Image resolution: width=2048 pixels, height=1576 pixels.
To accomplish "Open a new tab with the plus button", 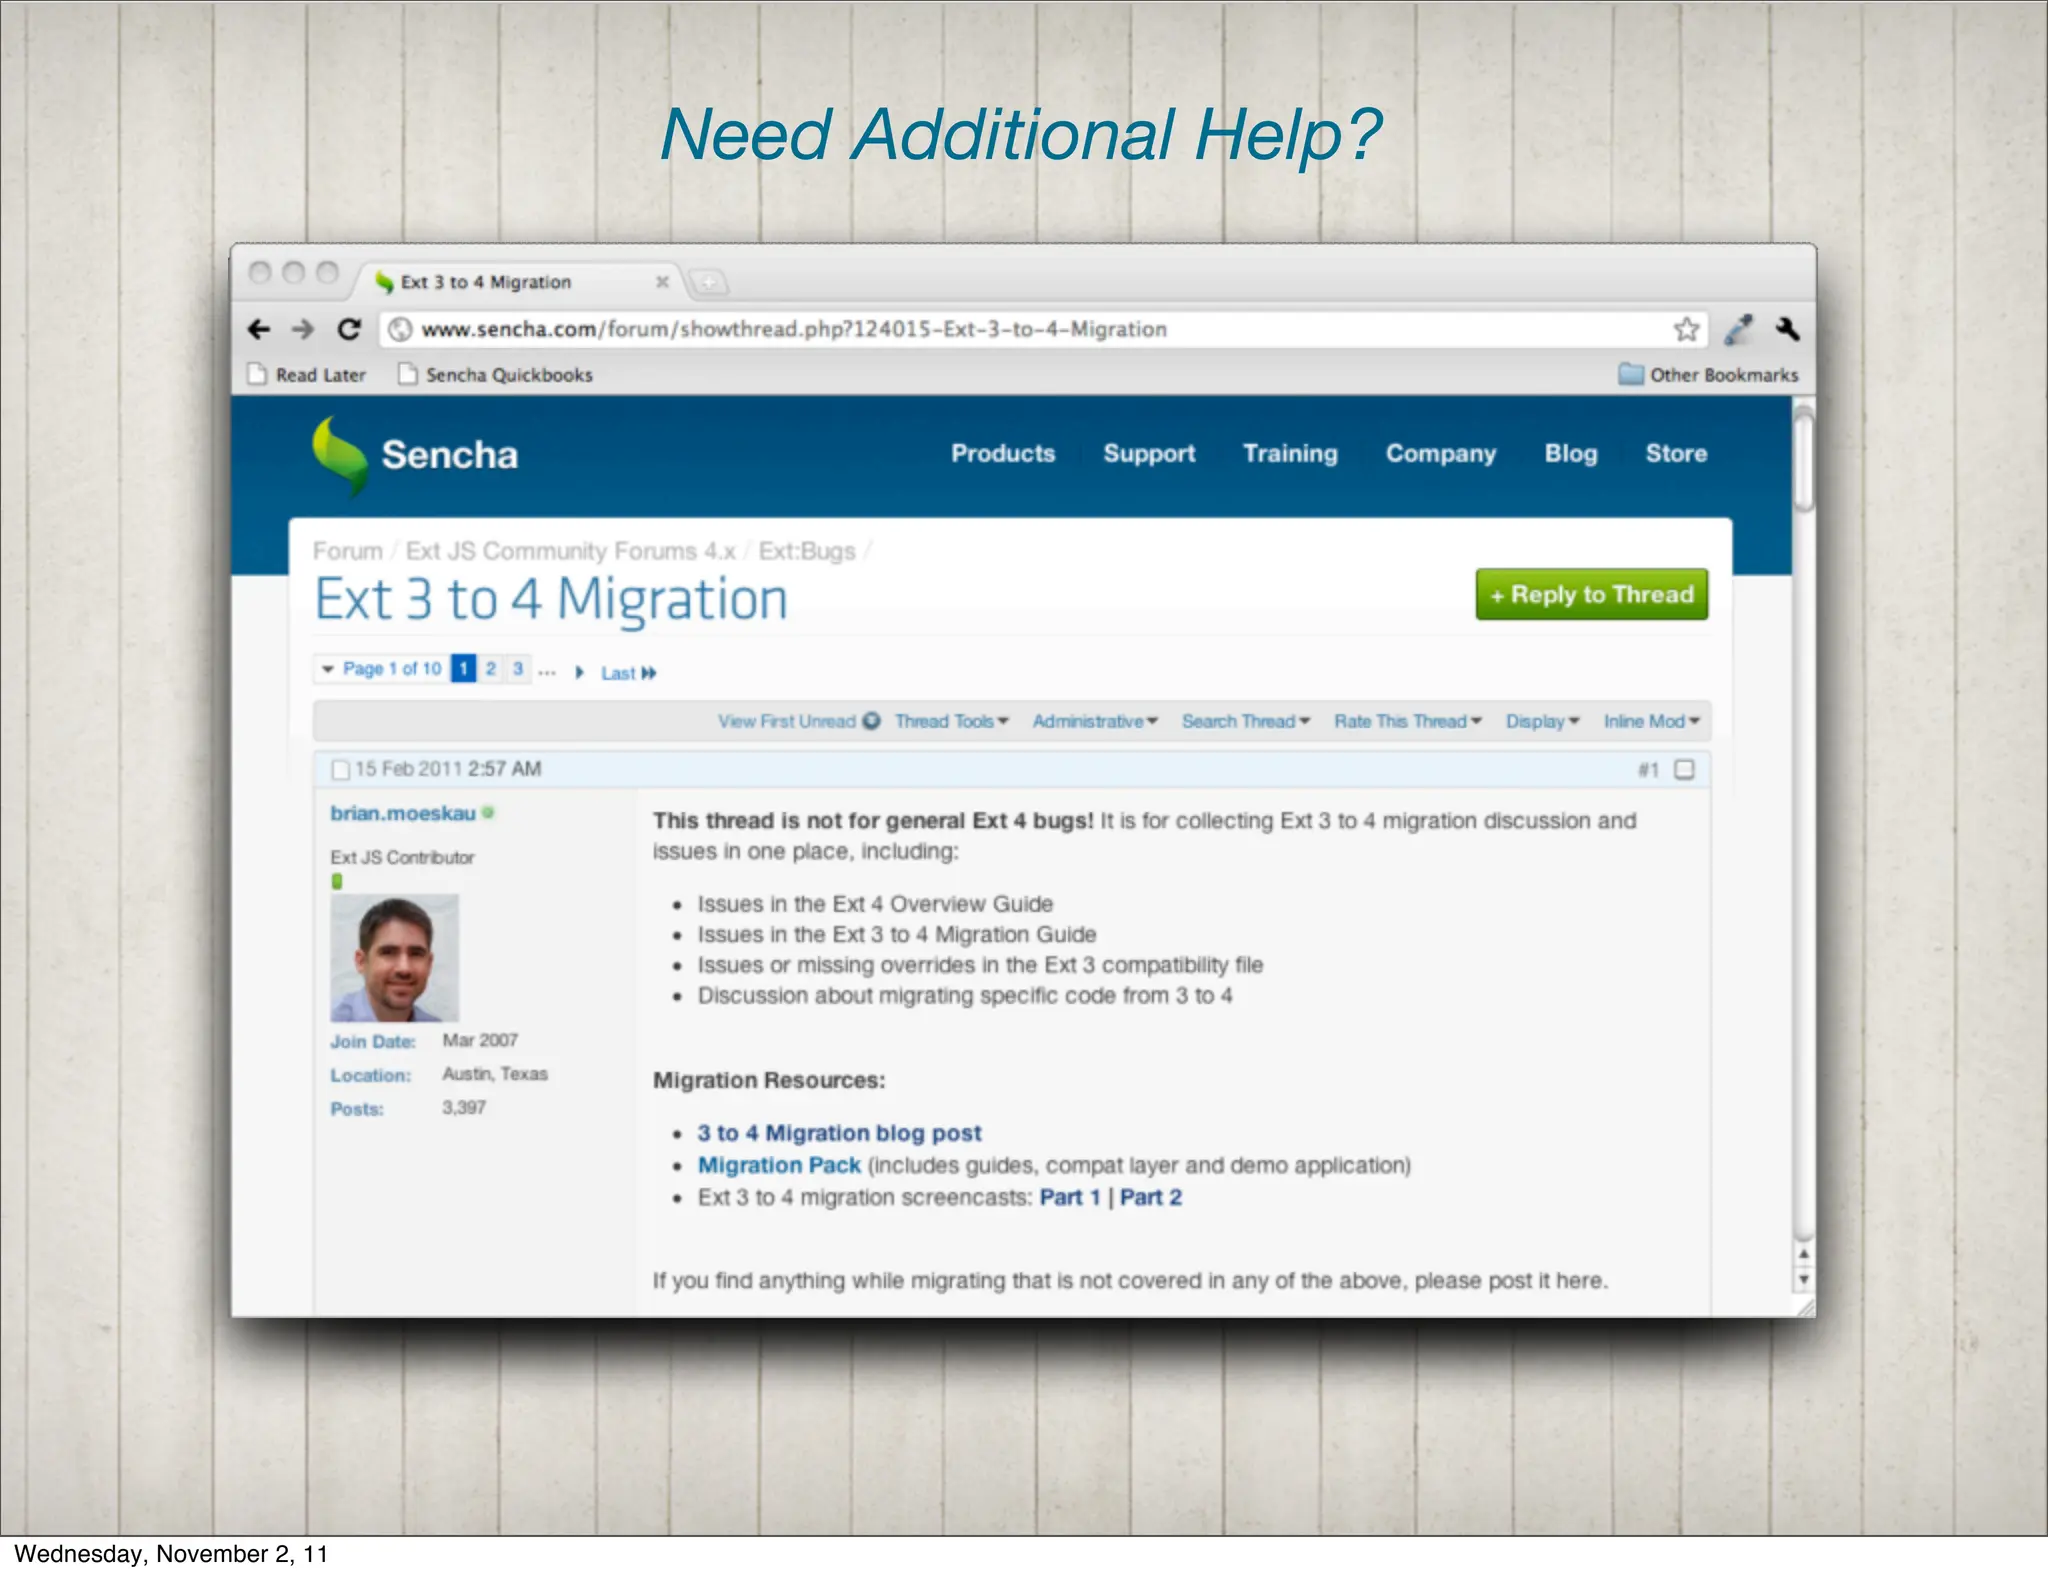I will (x=708, y=283).
